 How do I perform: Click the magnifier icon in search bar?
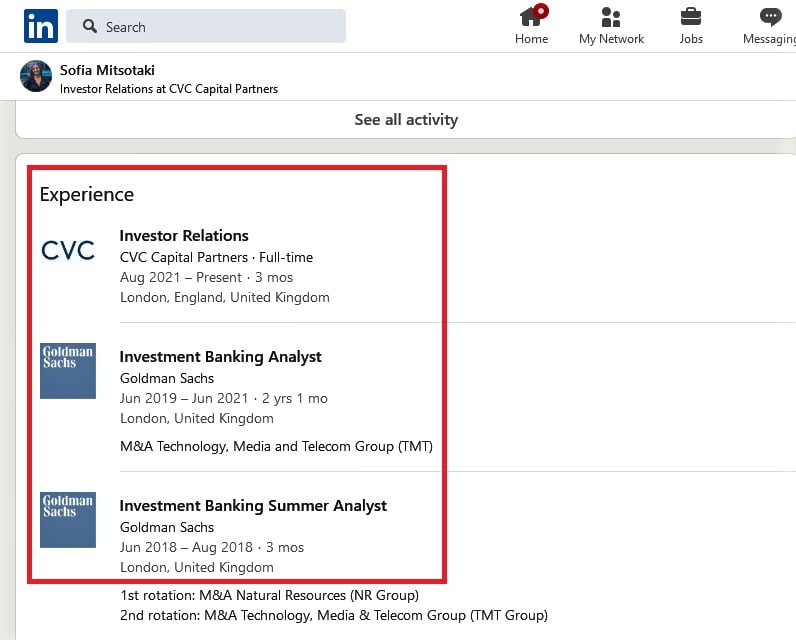pos(90,26)
